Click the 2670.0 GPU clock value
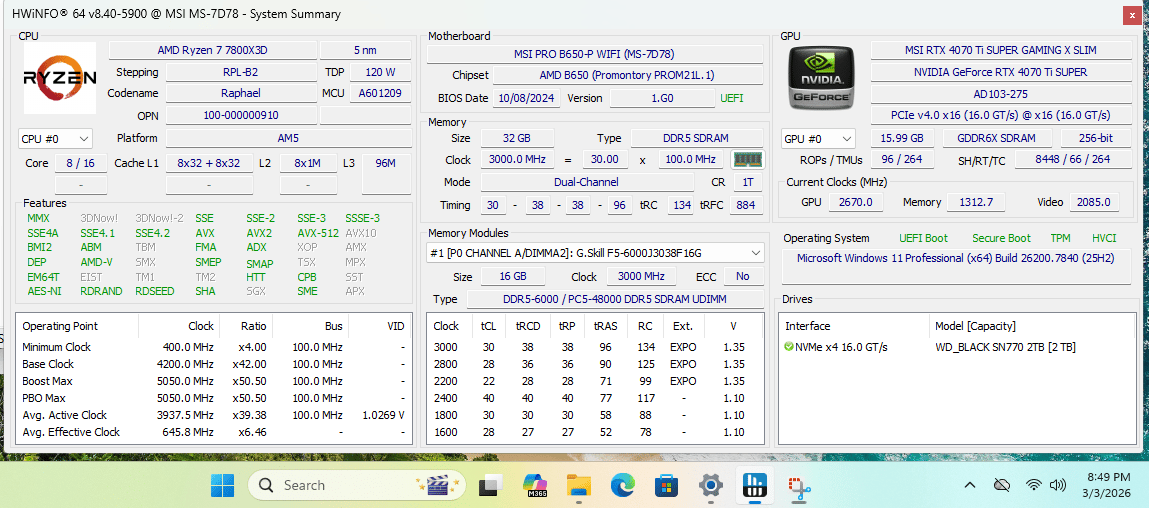 [x=856, y=202]
